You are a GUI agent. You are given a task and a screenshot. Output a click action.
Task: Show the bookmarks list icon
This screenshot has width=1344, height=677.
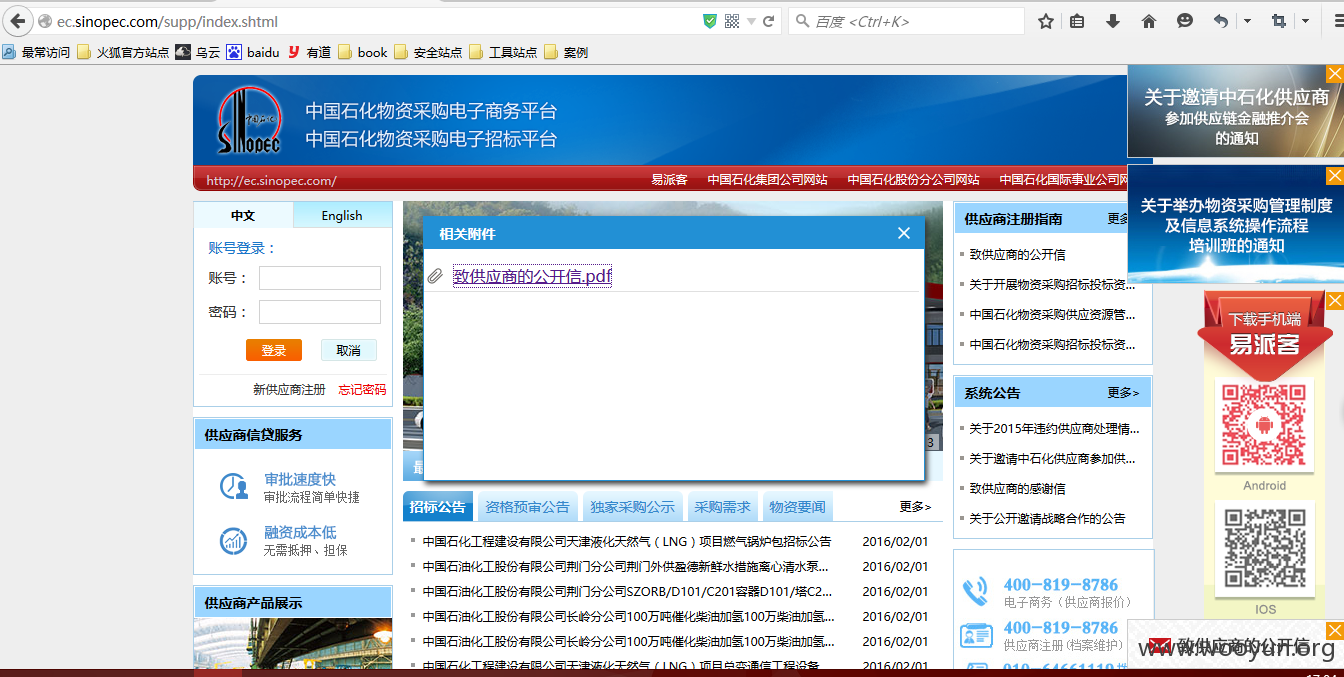point(1077,21)
